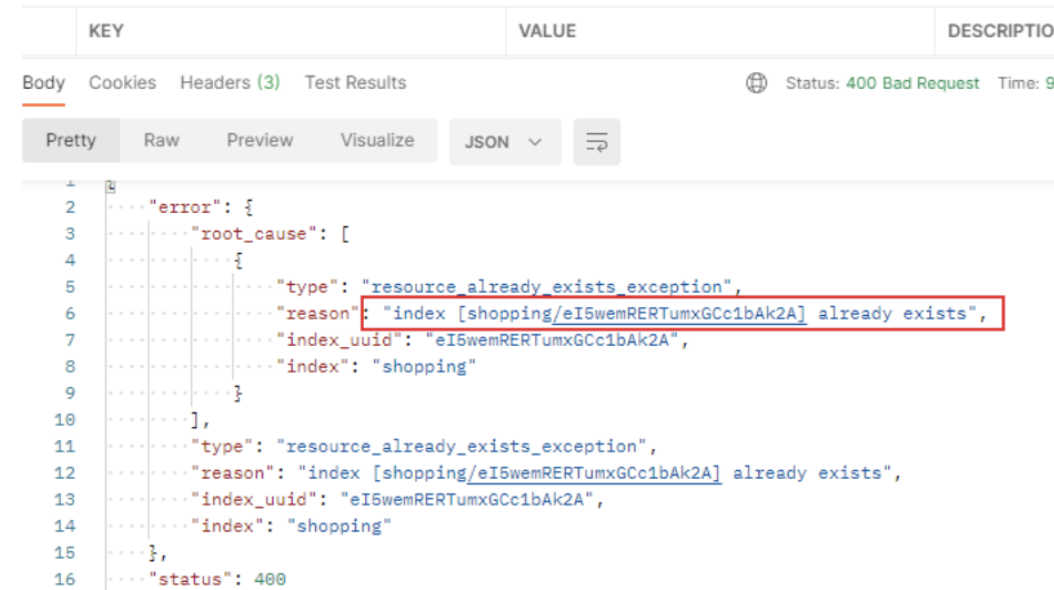Select the Headers (3) tab
Screen dimensions: 1054x590
coord(230,83)
